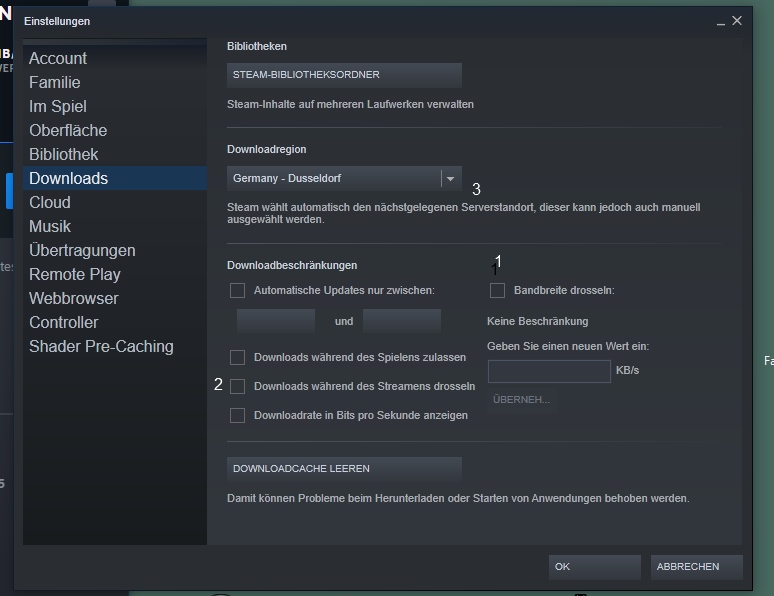Focus the KB/s bandwidth value field

point(549,371)
